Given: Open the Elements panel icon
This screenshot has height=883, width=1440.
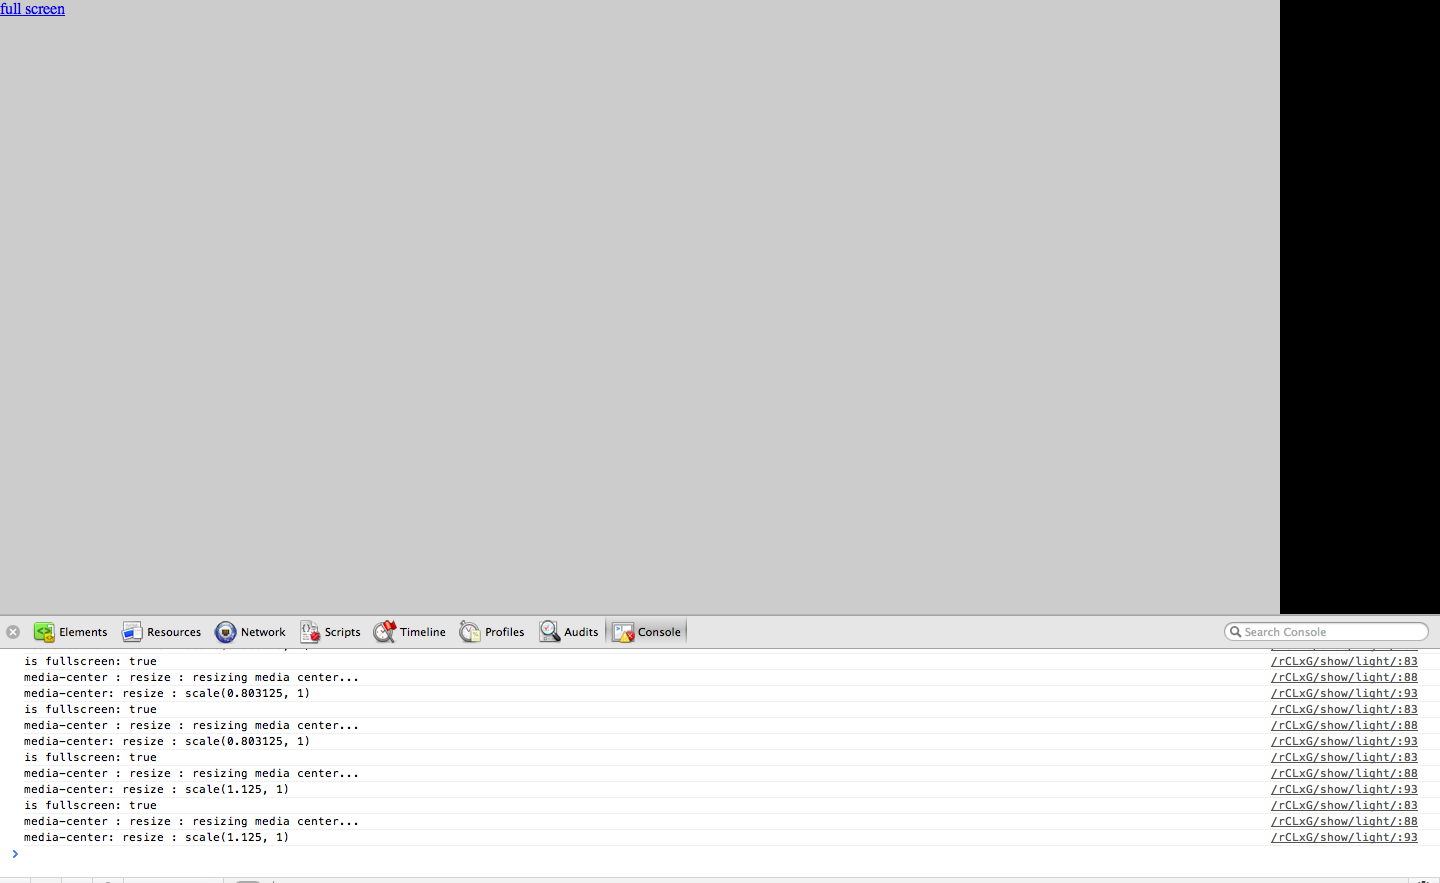Looking at the screenshot, I should pyautogui.click(x=44, y=632).
